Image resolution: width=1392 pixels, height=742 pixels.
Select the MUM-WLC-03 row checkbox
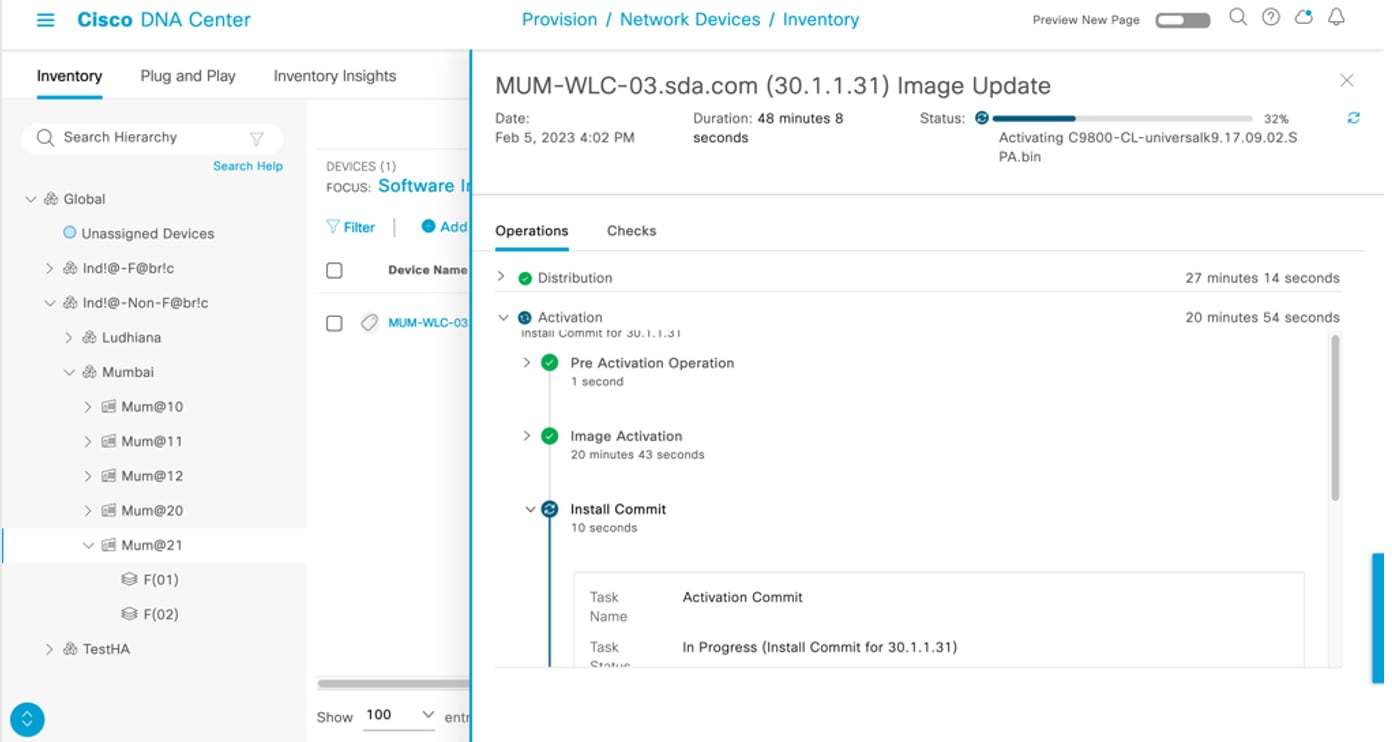tap(334, 323)
